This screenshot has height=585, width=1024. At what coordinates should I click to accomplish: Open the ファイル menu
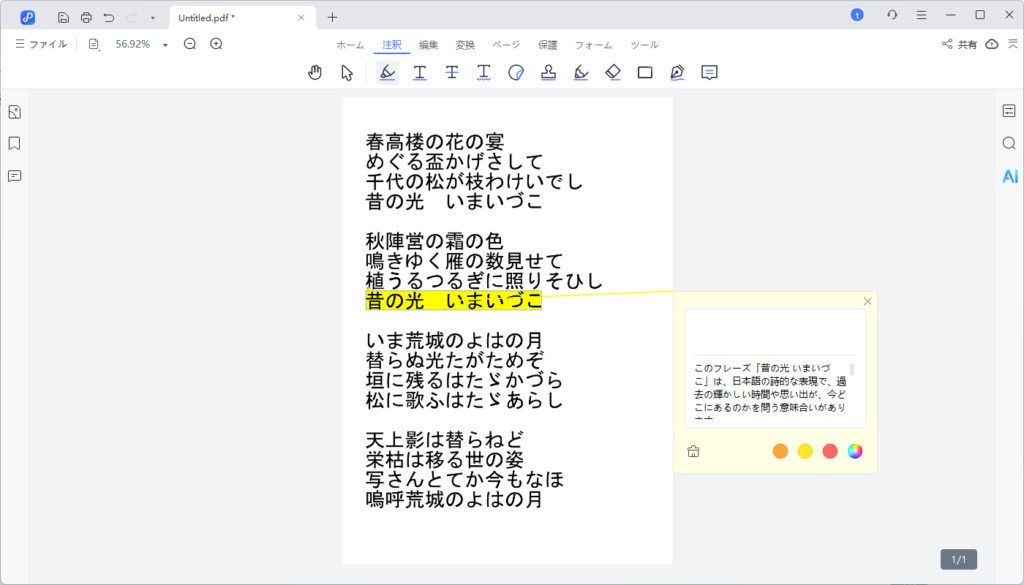[x=40, y=44]
